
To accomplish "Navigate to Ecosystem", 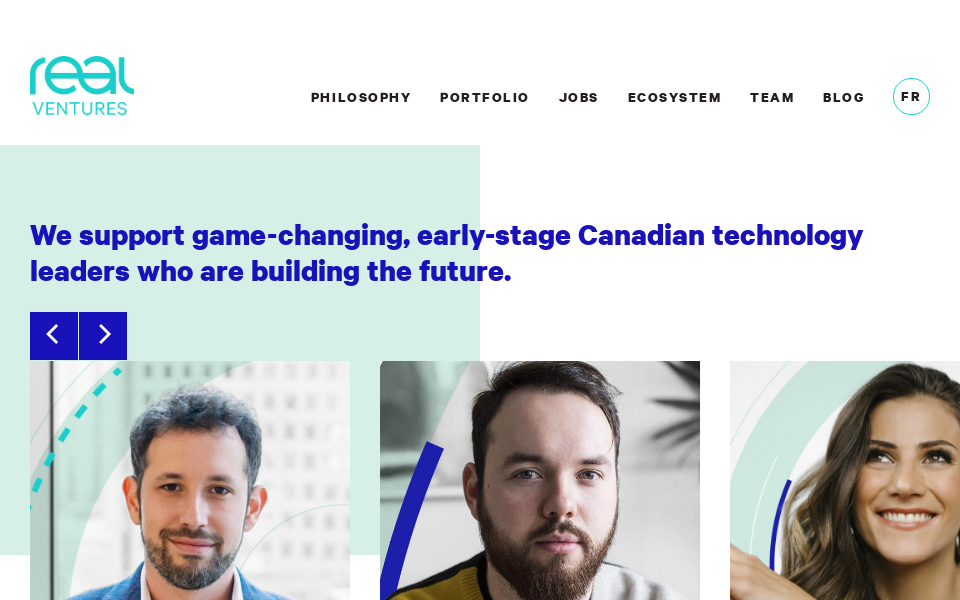I will click(674, 98).
